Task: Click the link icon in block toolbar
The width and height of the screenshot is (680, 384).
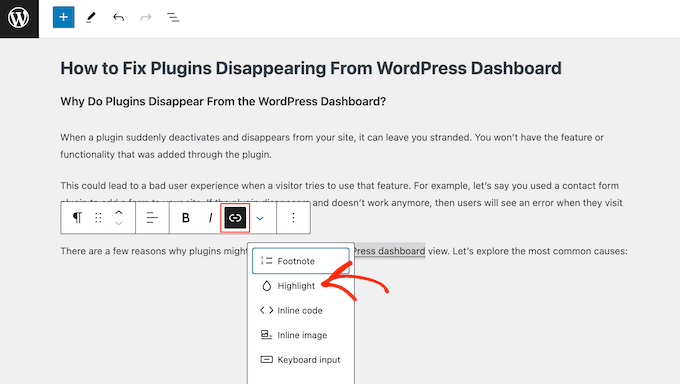Action: tap(235, 217)
